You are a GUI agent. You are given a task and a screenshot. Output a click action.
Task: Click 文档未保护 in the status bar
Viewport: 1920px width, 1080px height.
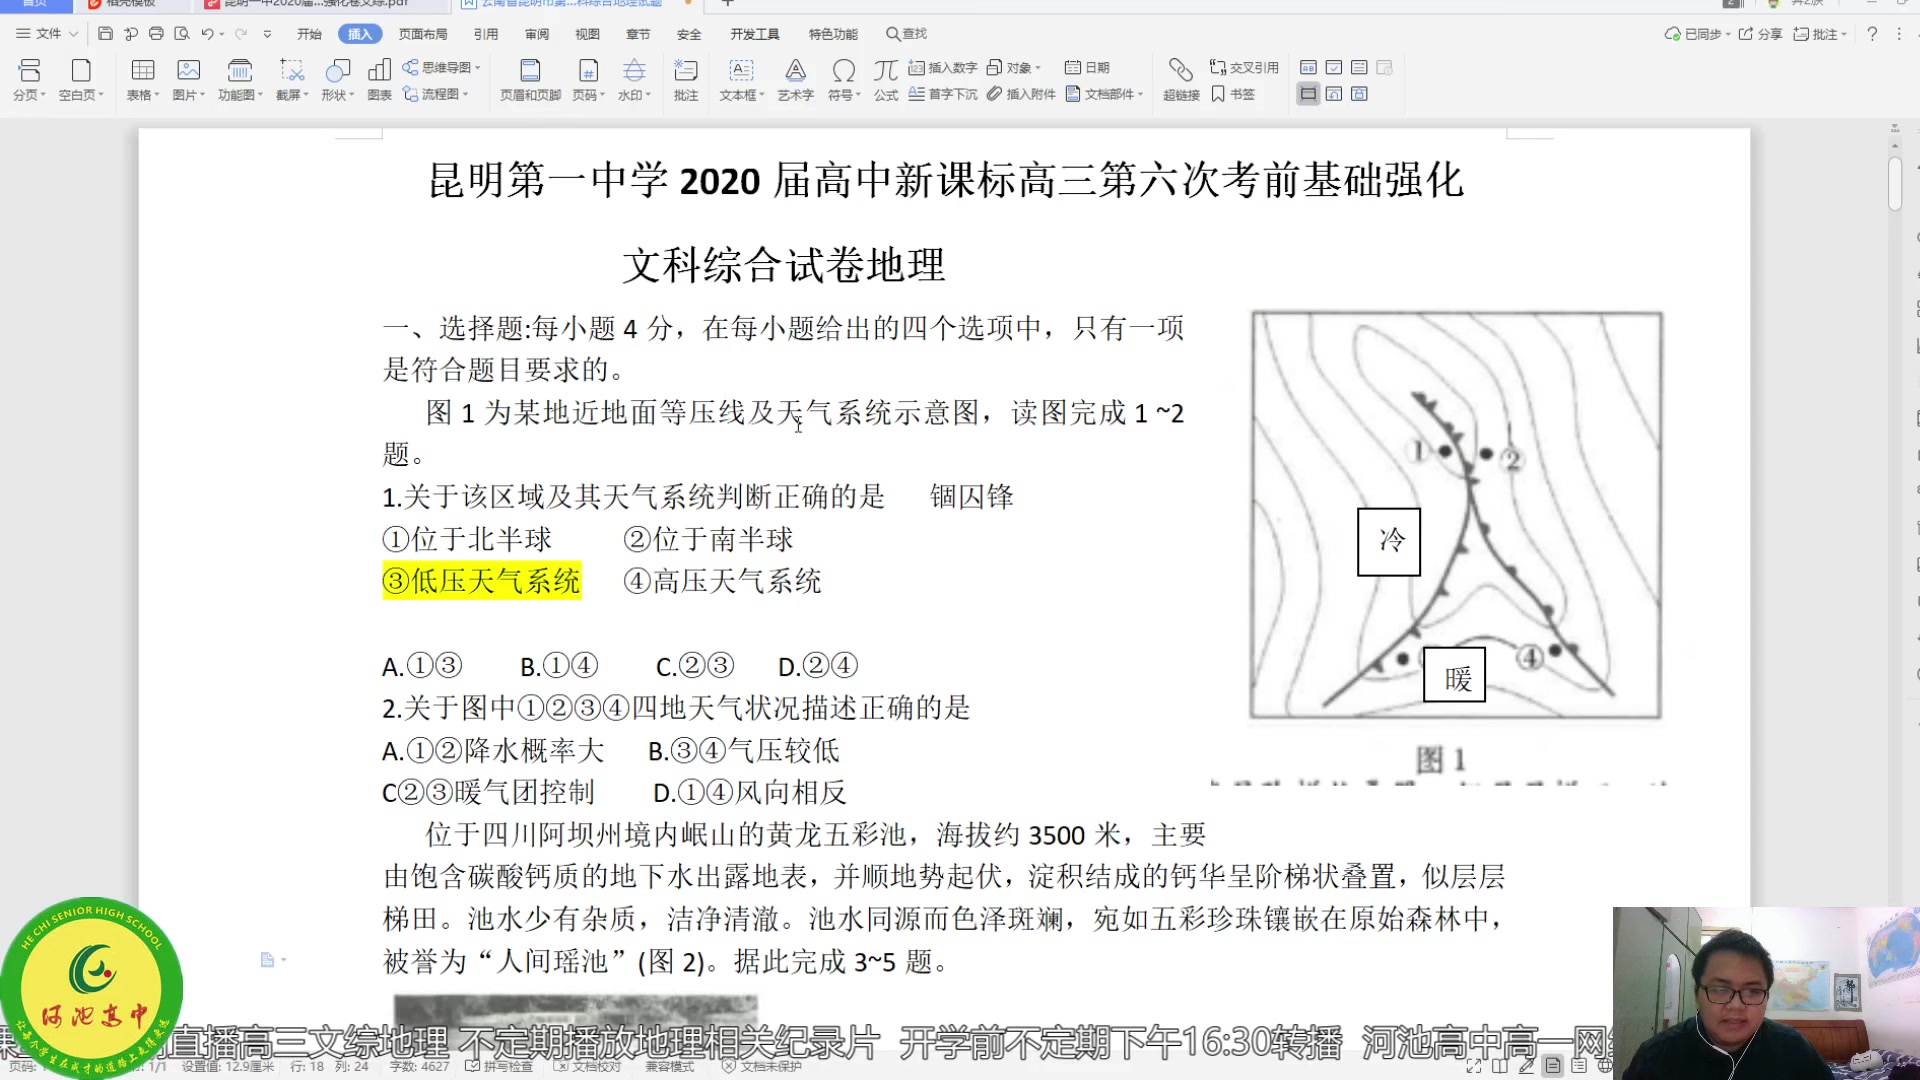762,1066
